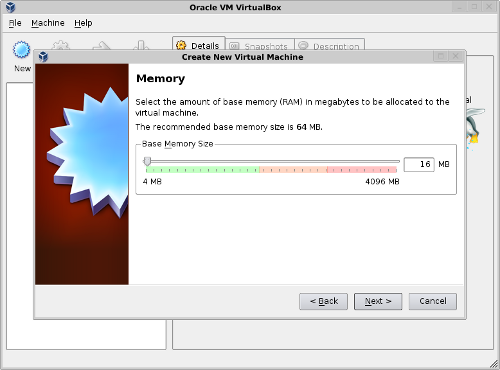Open the Machine menu
500x370 pixels.
pos(48,23)
